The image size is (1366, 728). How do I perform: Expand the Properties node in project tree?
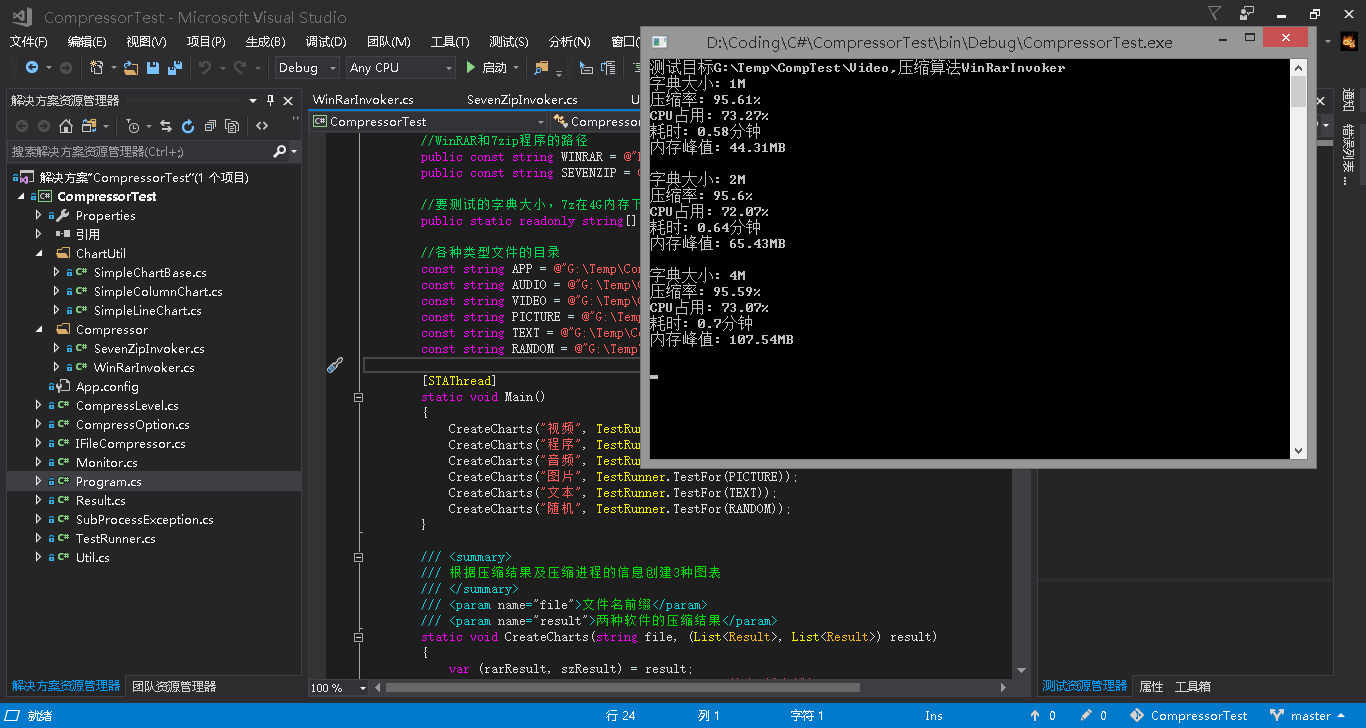tap(38, 215)
